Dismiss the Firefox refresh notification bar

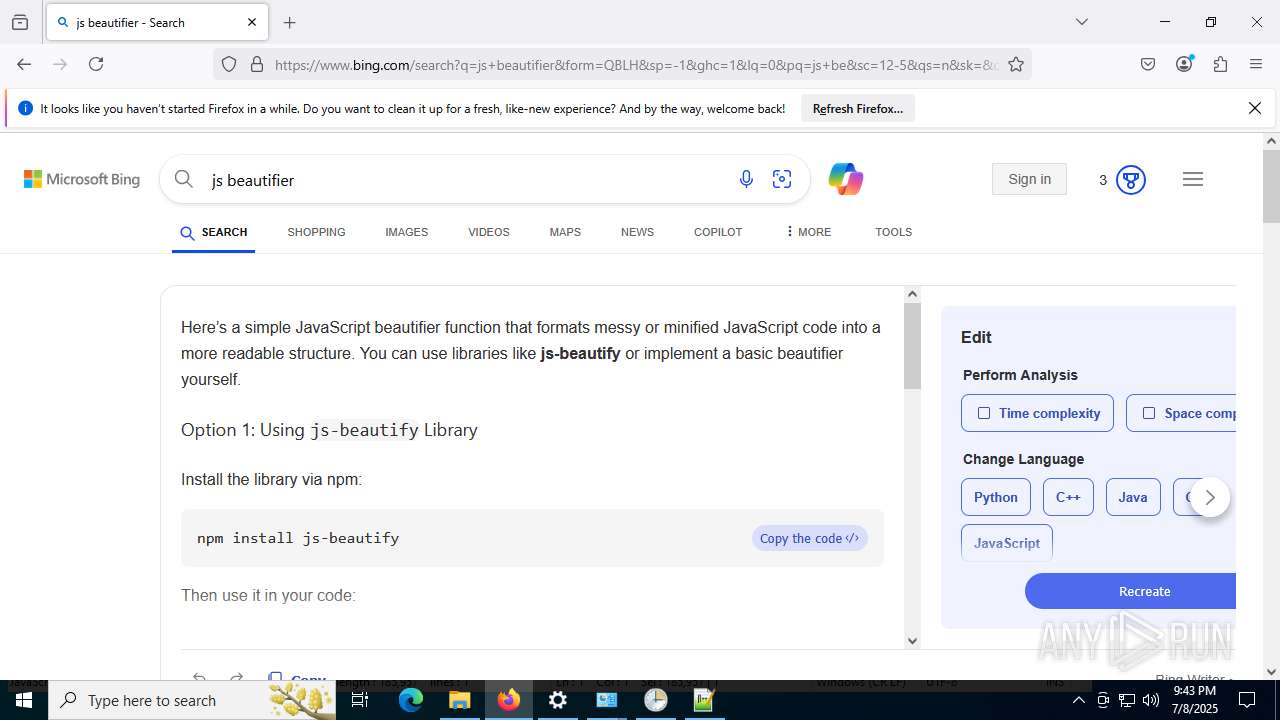pyautogui.click(x=1255, y=108)
